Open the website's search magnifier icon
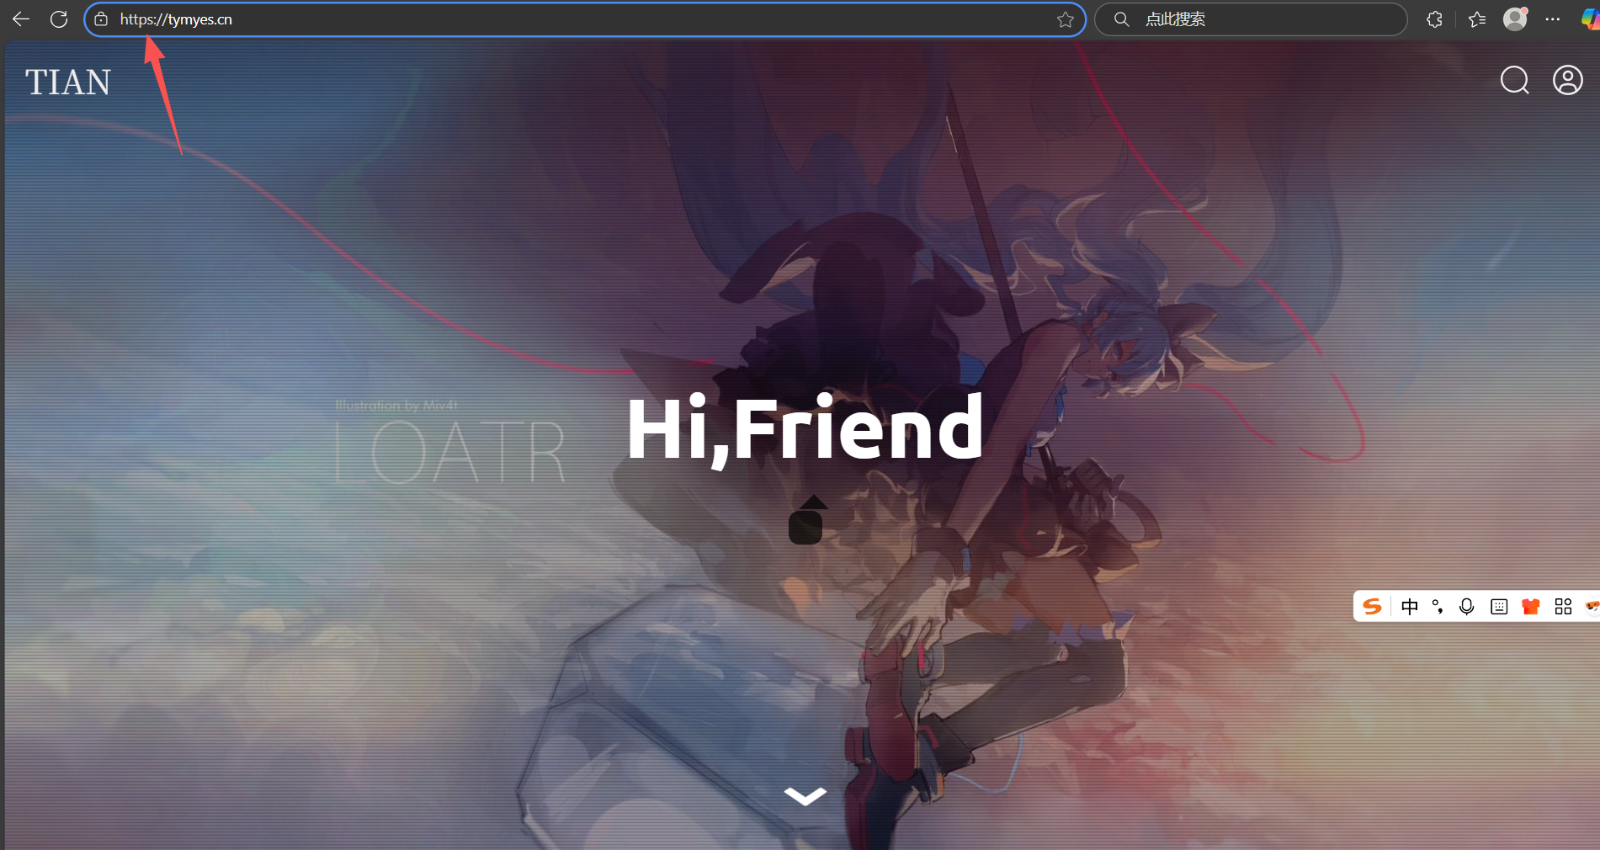This screenshot has width=1600, height=850. 1514,80
